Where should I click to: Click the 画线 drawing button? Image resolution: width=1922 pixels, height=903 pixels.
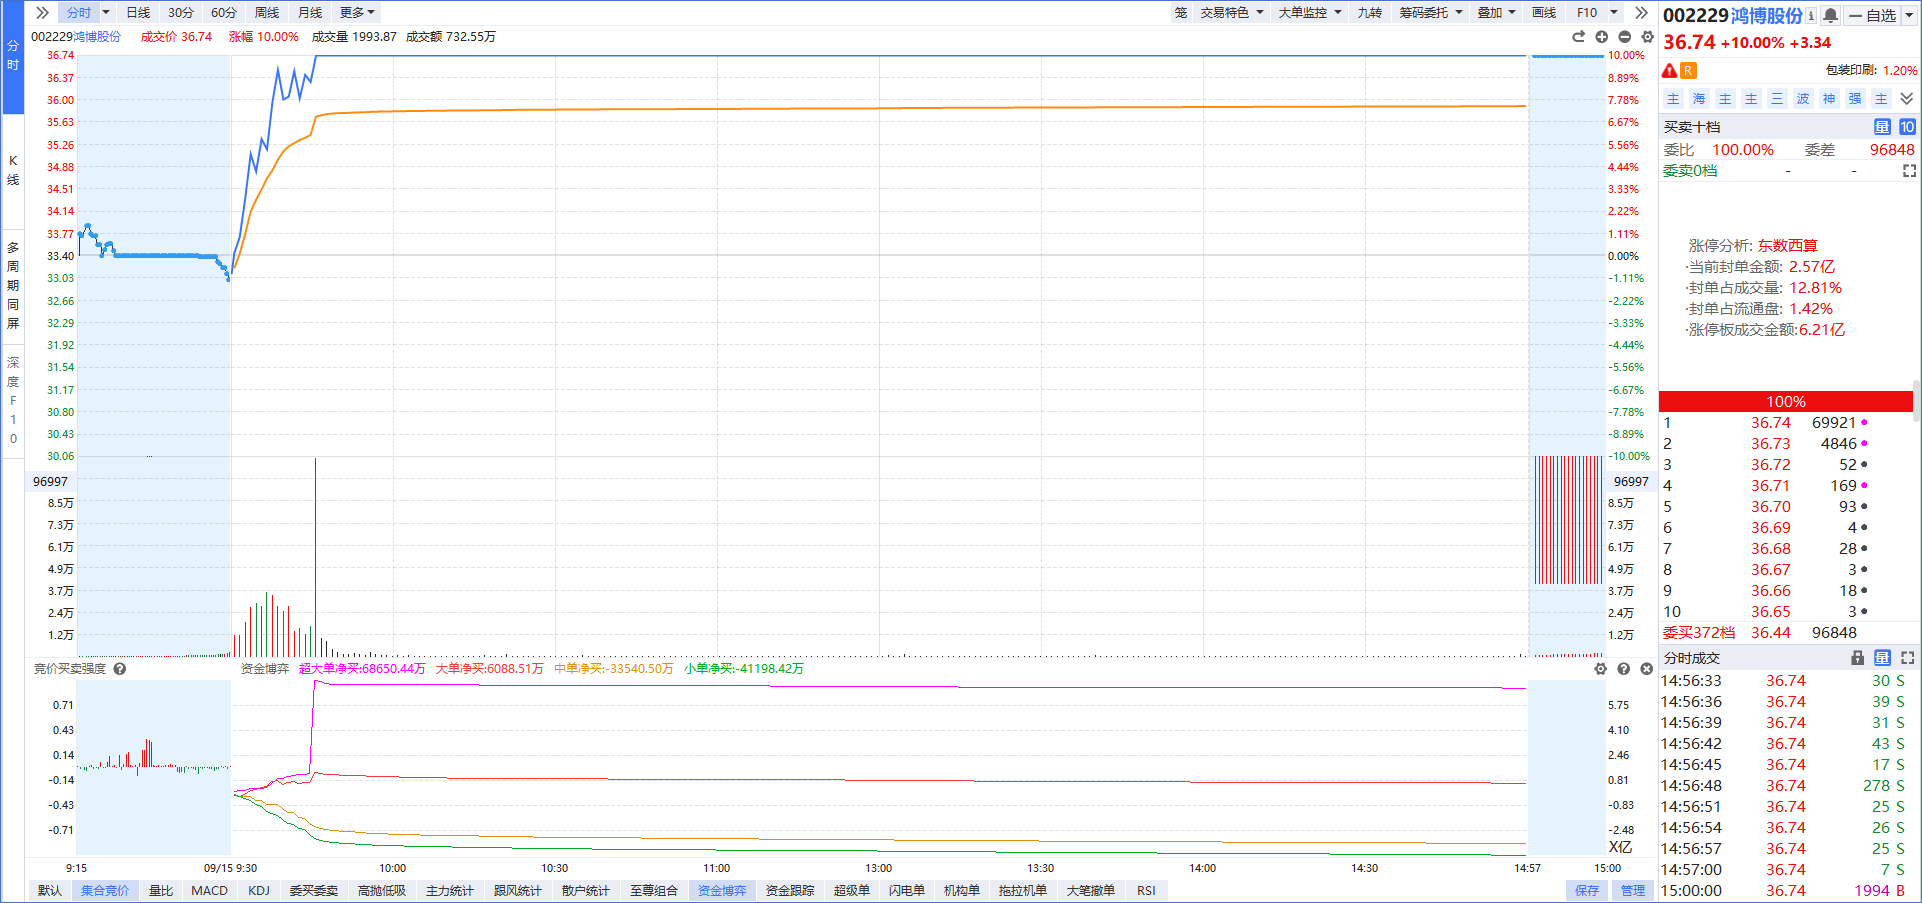(1544, 13)
